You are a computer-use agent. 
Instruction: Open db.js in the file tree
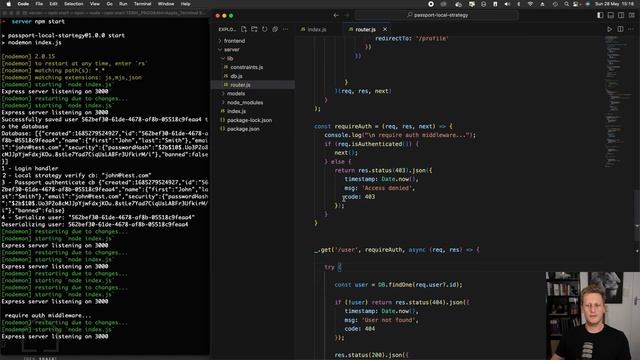236,76
